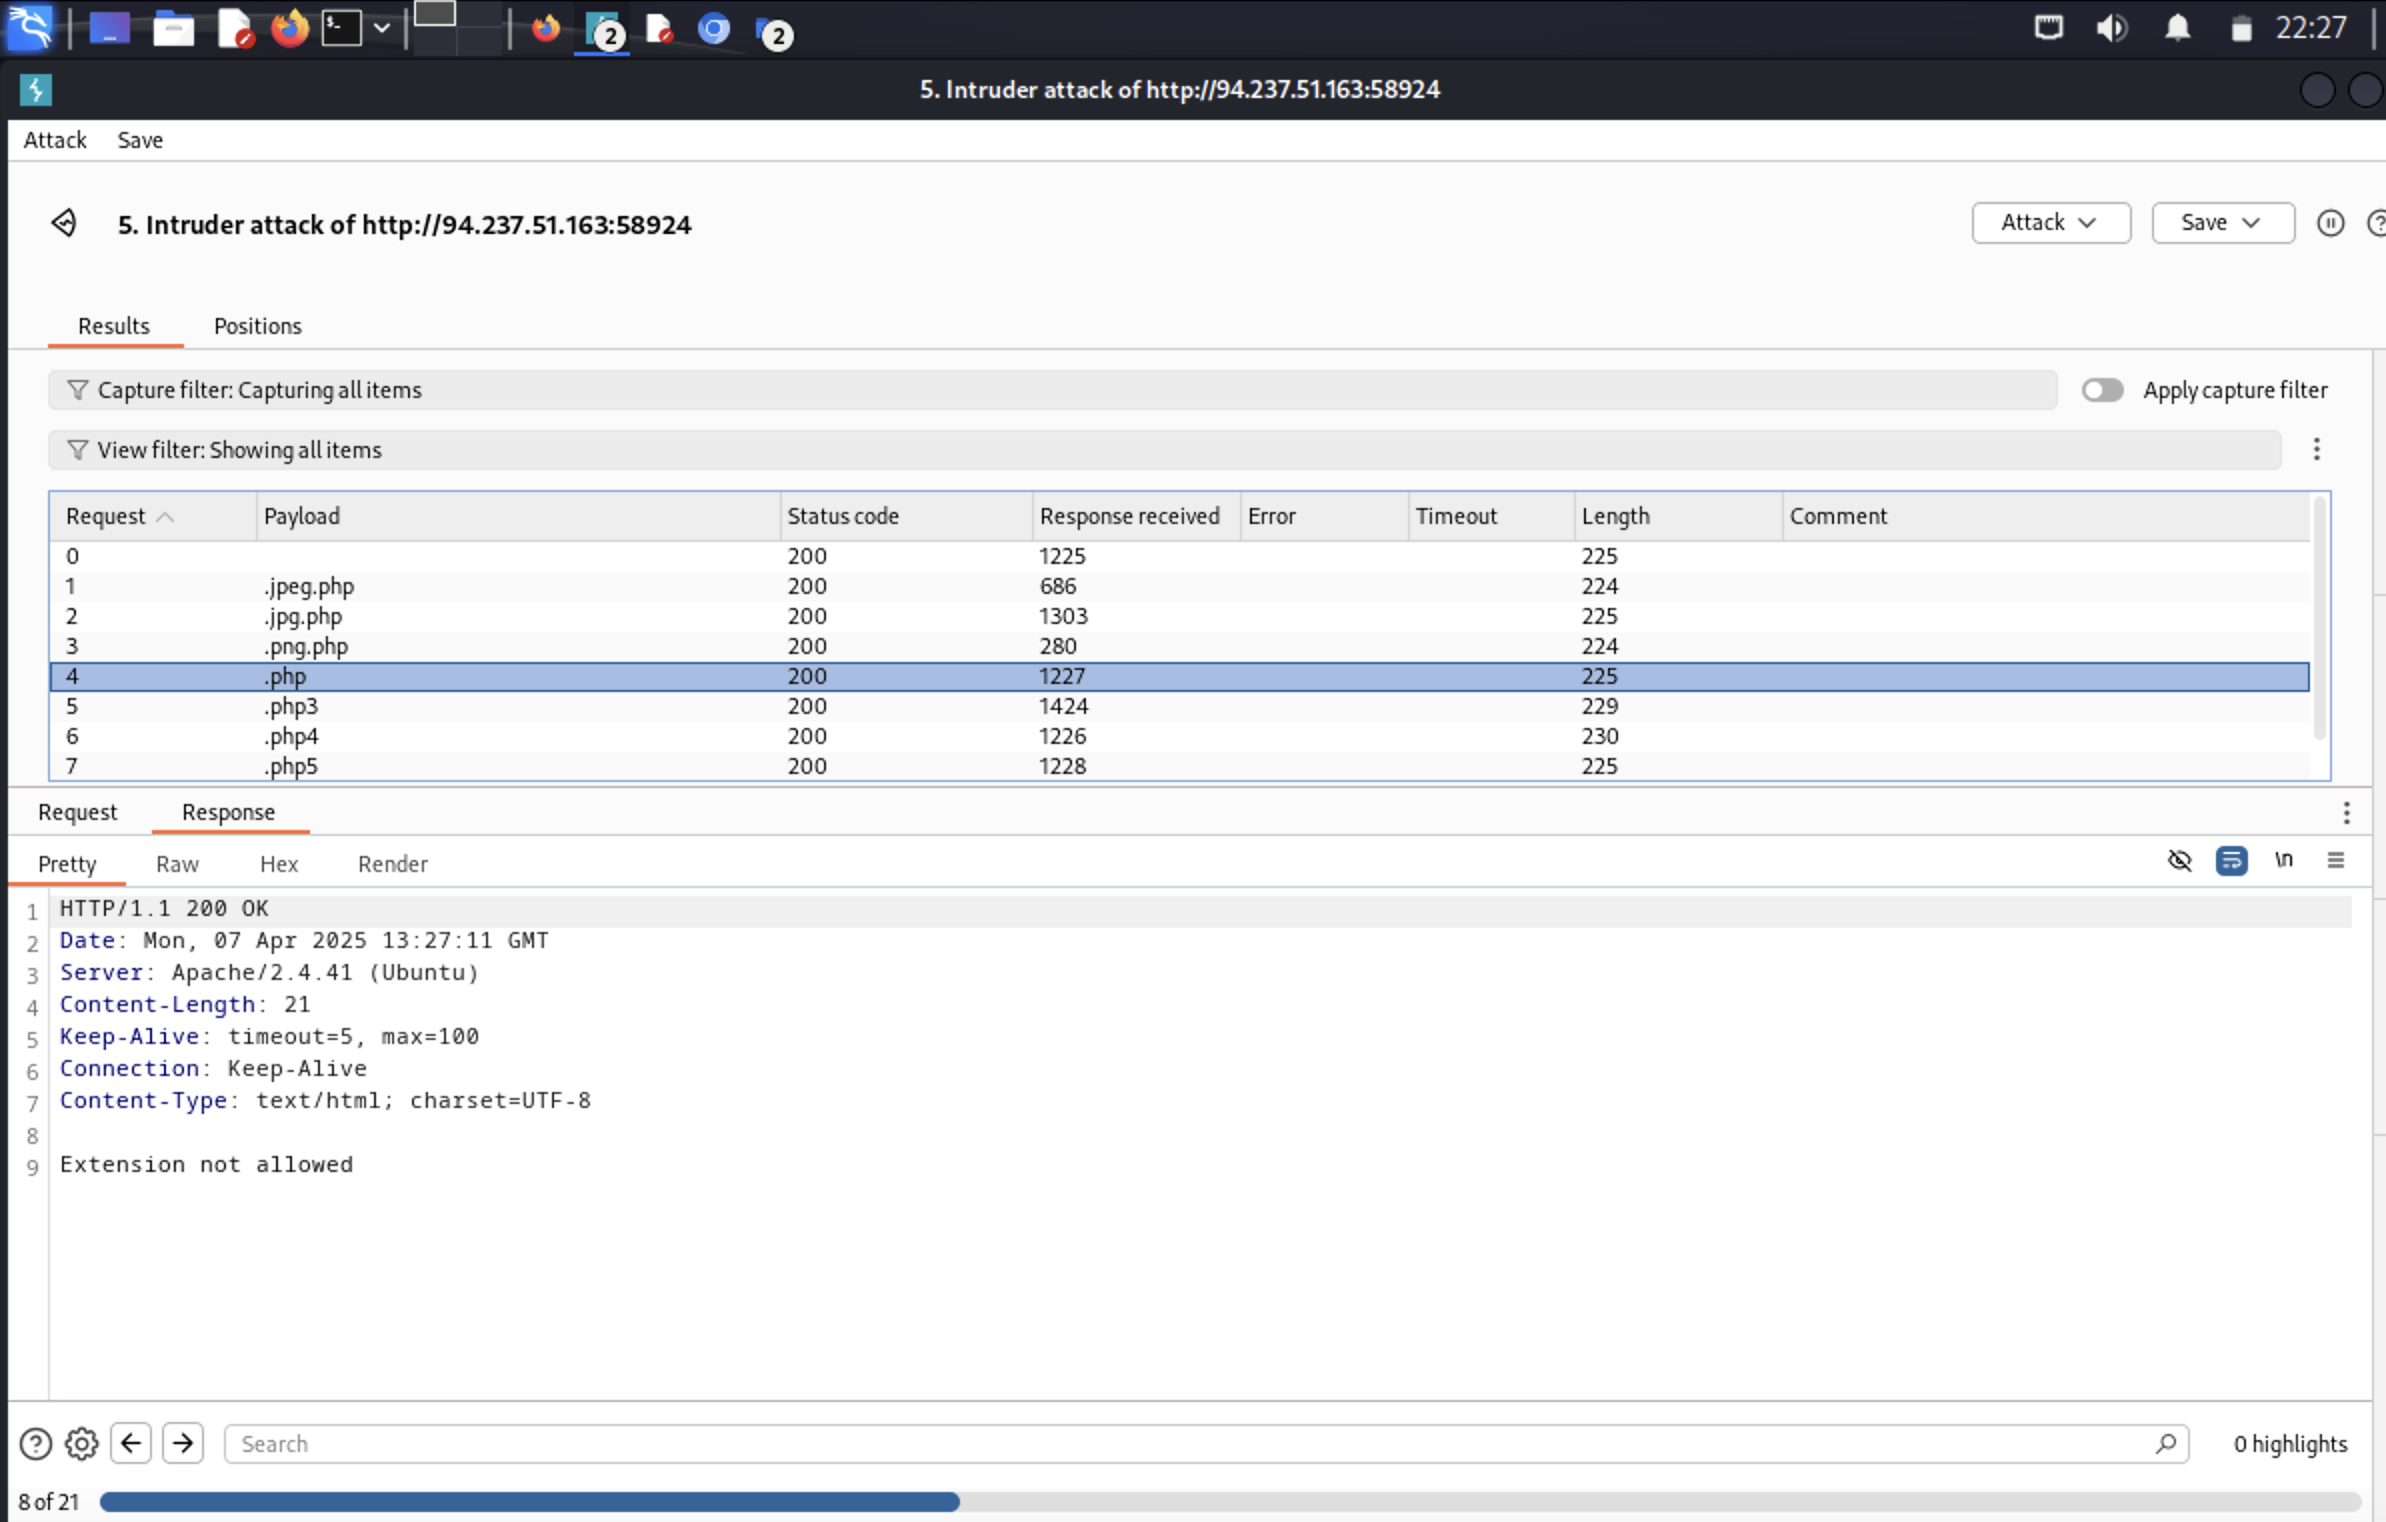Sort by Length column header
This screenshot has width=2386, height=1522.
[x=1678, y=516]
